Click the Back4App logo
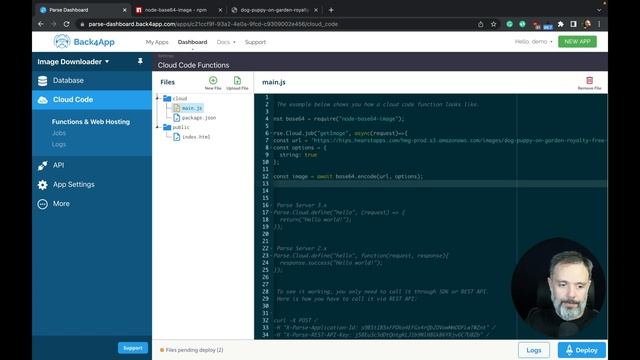Screen dimensions: 640x360 pyautogui.click(x=84, y=42)
